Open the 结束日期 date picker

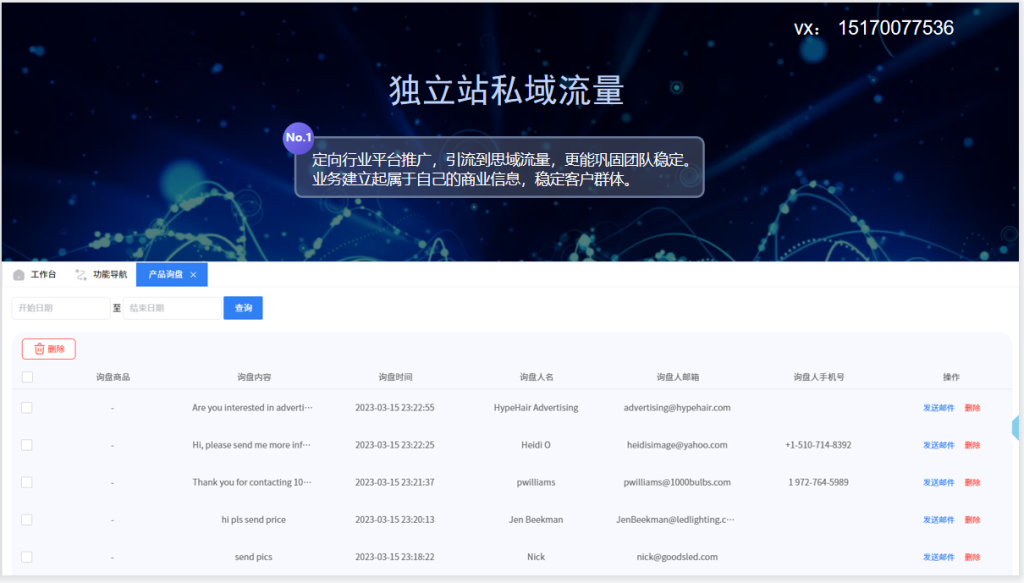pos(171,308)
